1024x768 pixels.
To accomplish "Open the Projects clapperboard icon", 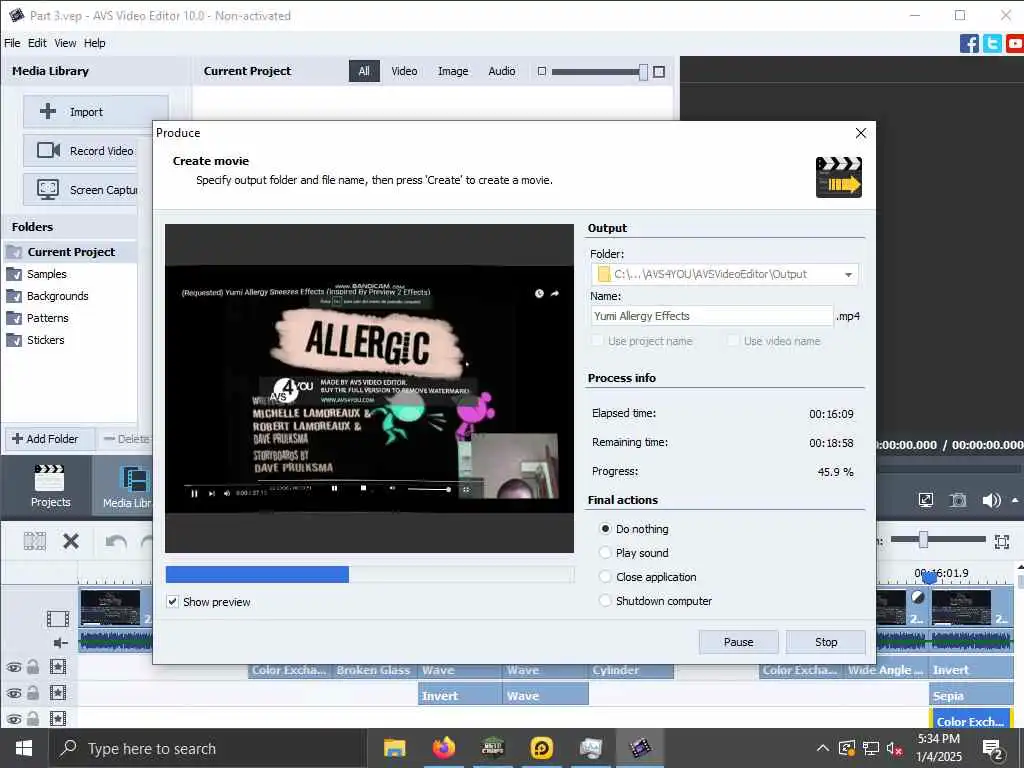I will point(50,477).
